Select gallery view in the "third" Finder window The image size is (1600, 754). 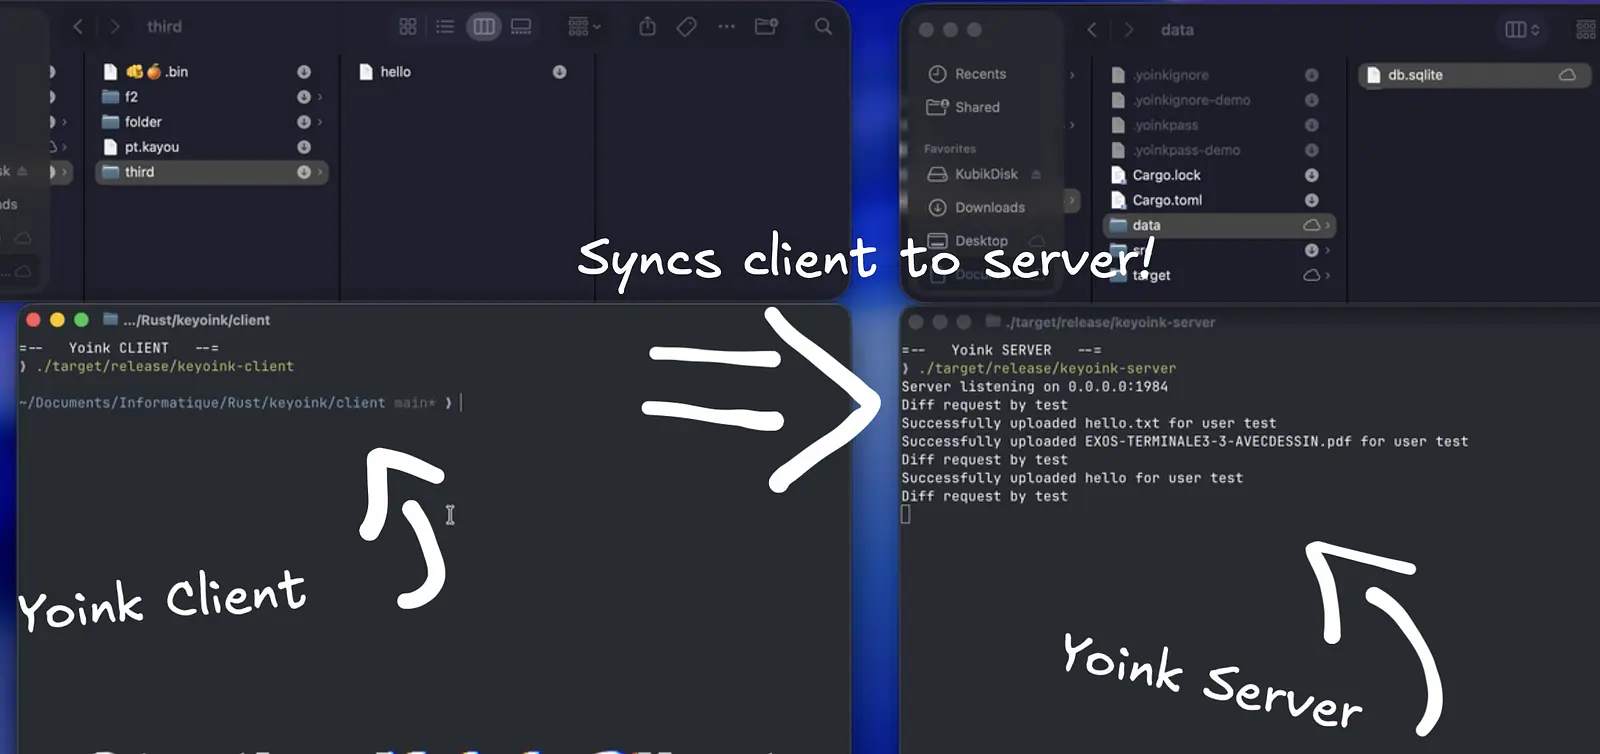[x=521, y=27]
